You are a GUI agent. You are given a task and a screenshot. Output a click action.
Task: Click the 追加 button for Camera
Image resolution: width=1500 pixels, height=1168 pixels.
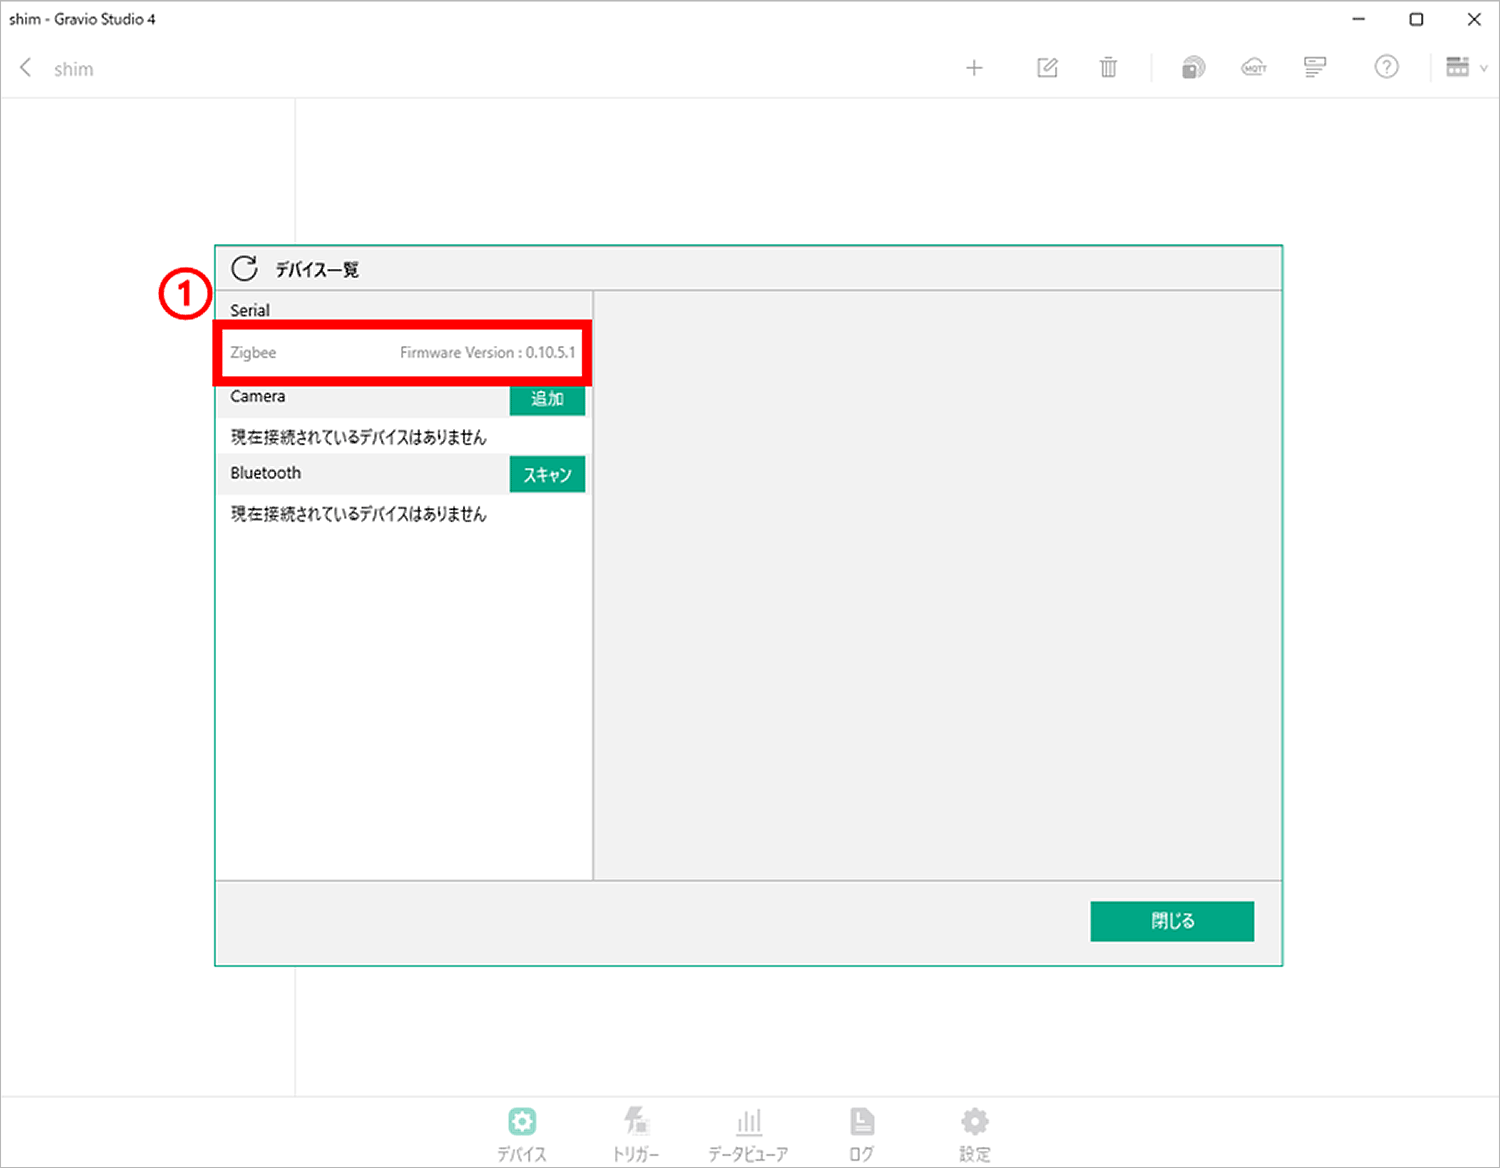click(547, 399)
